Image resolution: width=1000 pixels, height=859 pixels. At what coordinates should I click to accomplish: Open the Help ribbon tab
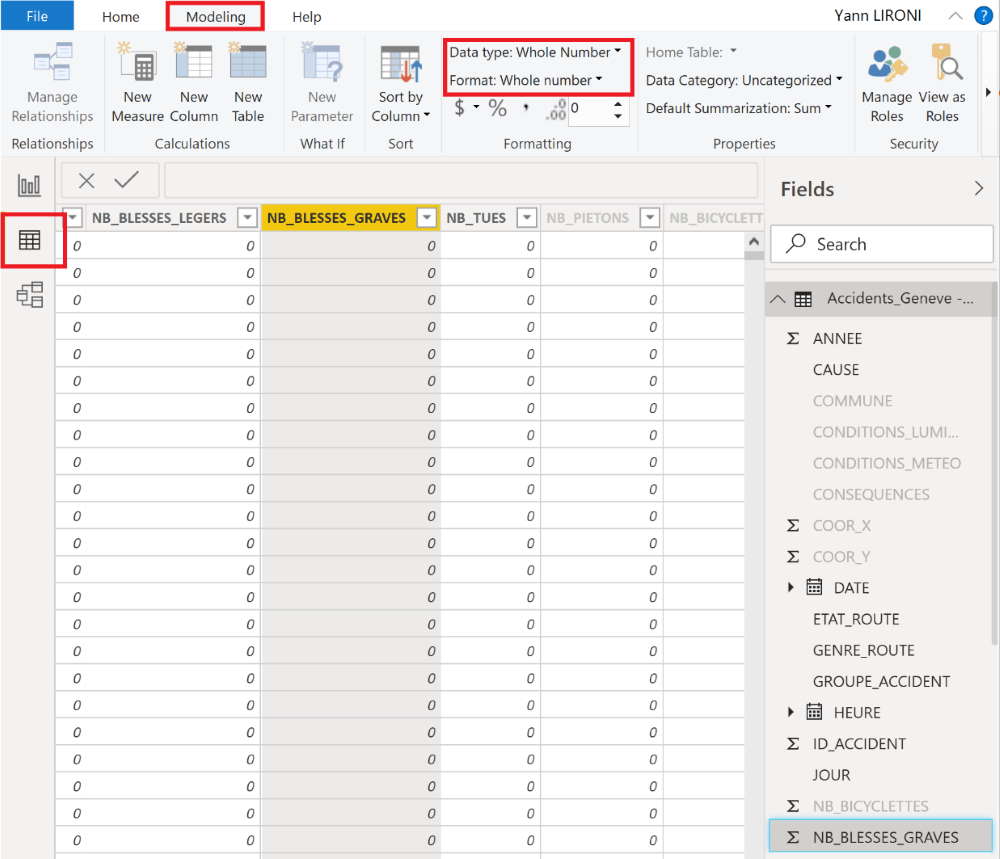(x=306, y=16)
